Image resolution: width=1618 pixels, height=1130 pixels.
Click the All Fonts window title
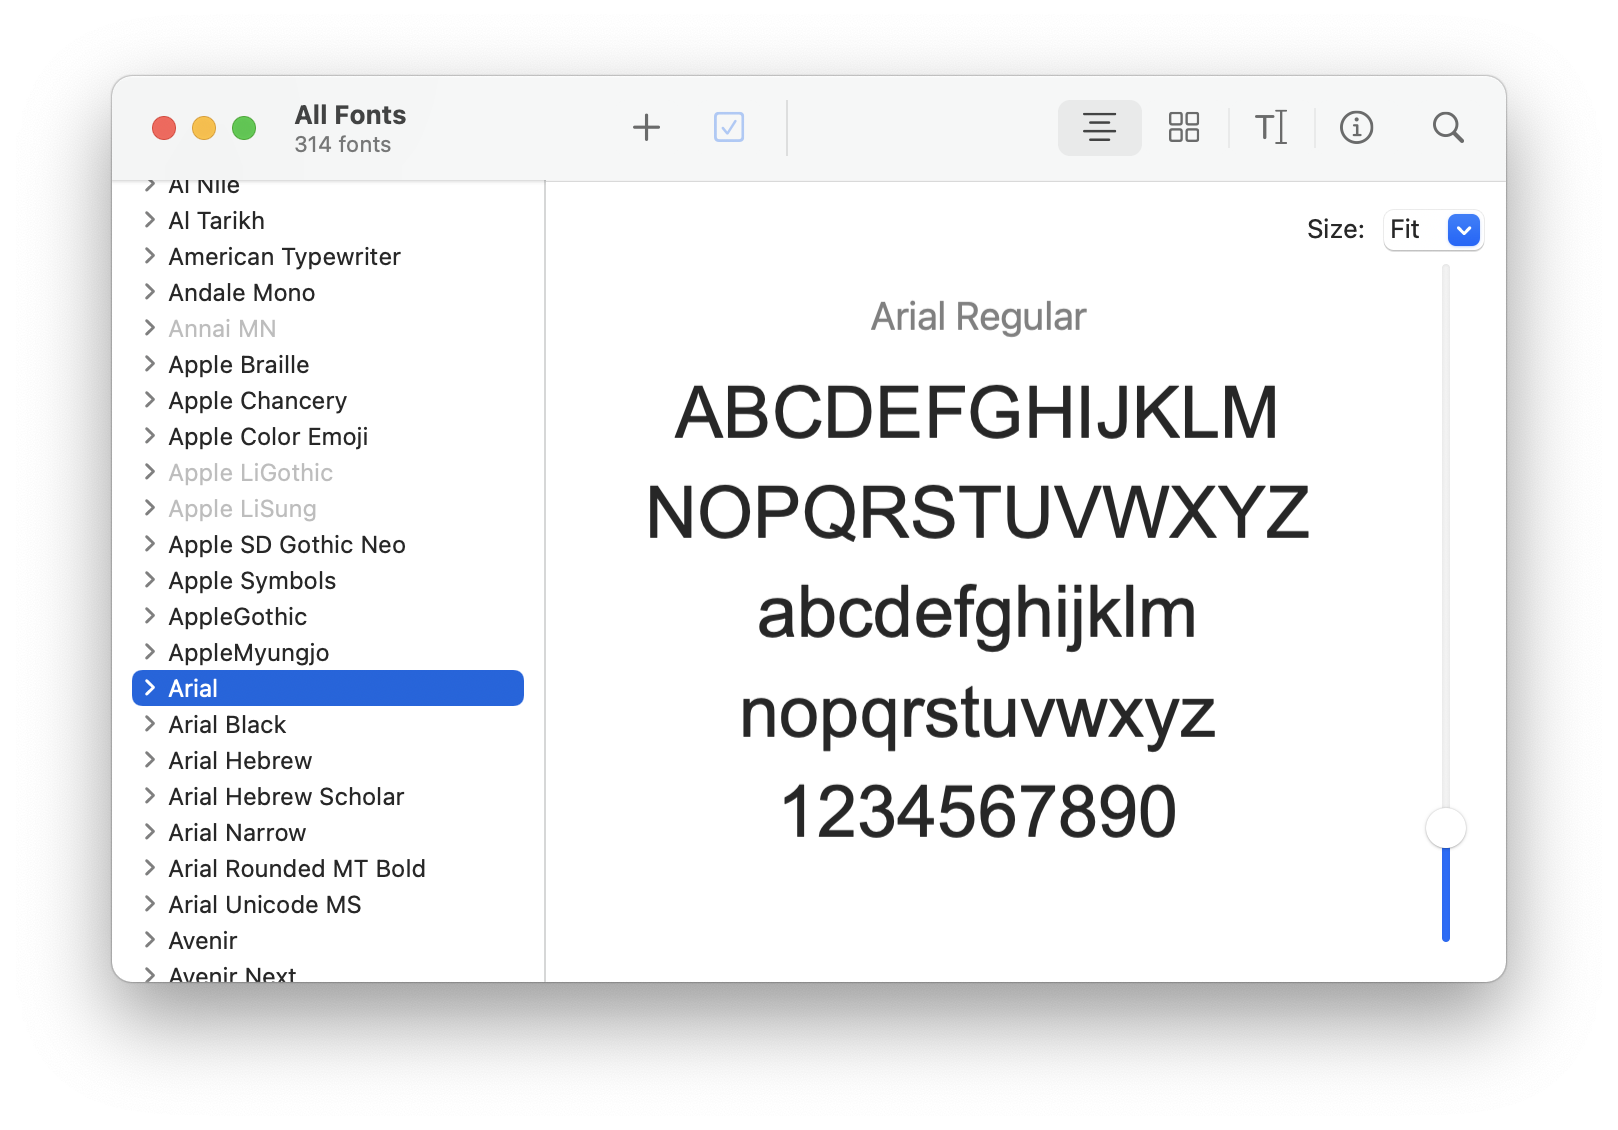click(x=350, y=115)
